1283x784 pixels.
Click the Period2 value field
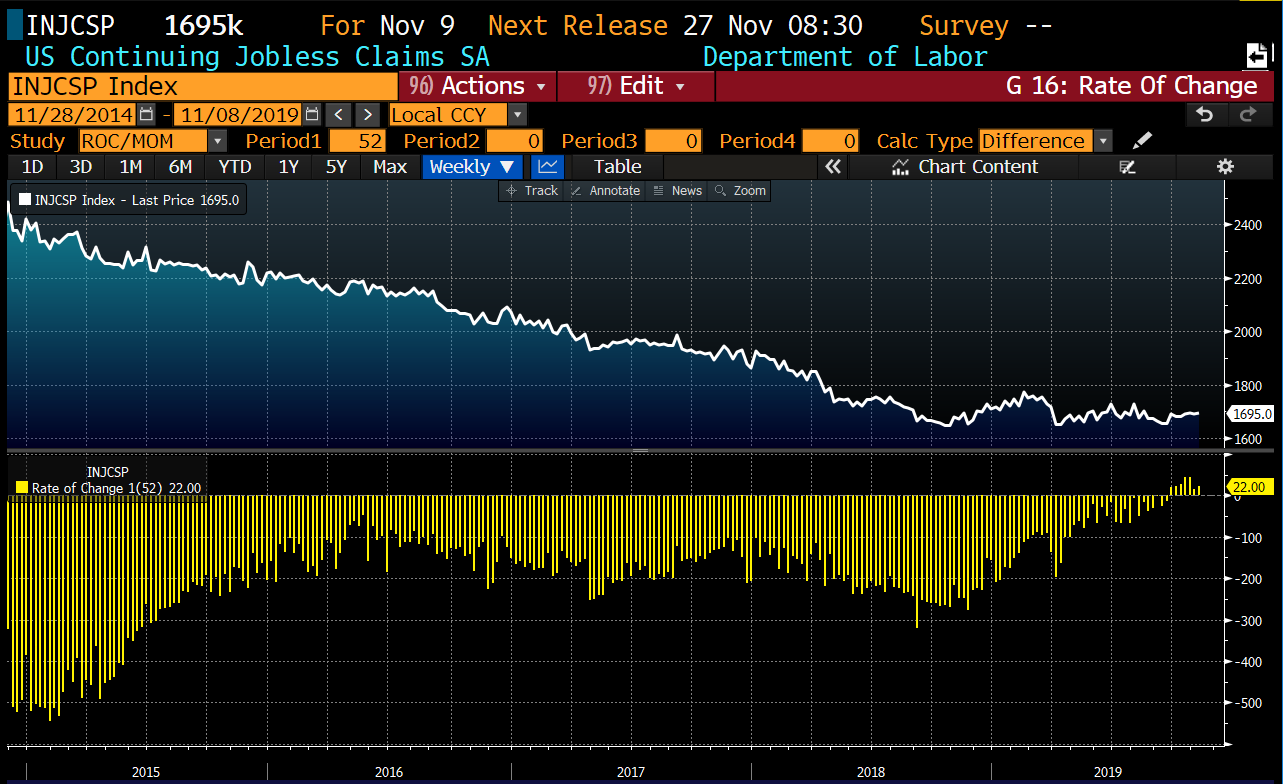click(513, 141)
